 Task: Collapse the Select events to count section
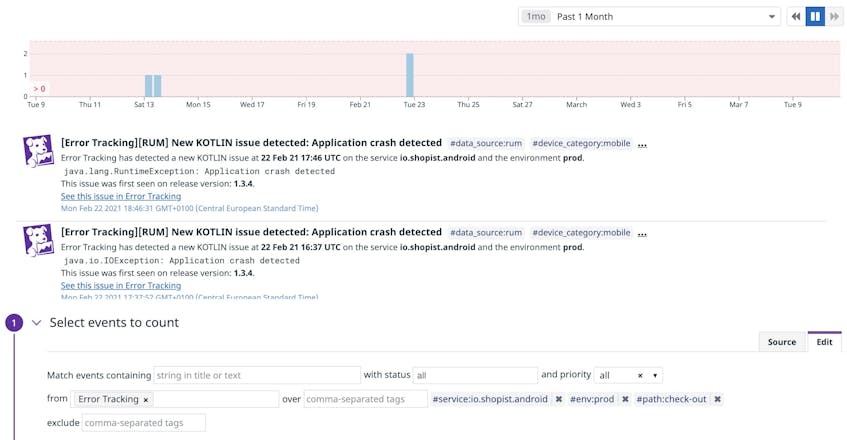[x=37, y=323]
